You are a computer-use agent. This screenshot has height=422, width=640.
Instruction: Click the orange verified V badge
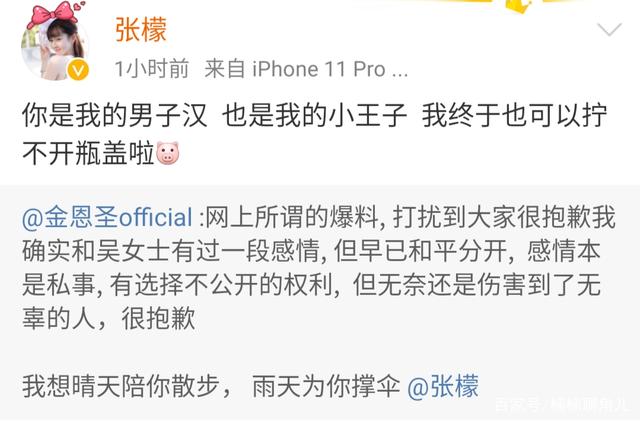[78, 70]
